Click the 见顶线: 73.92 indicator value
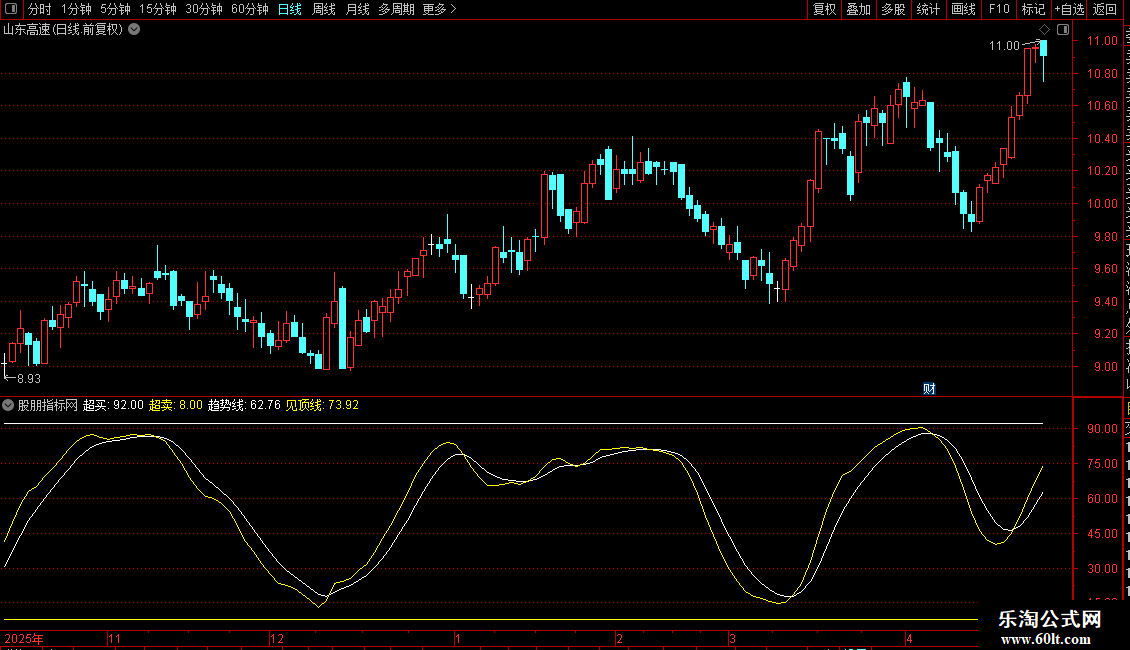The image size is (1130, 650). 322,405
